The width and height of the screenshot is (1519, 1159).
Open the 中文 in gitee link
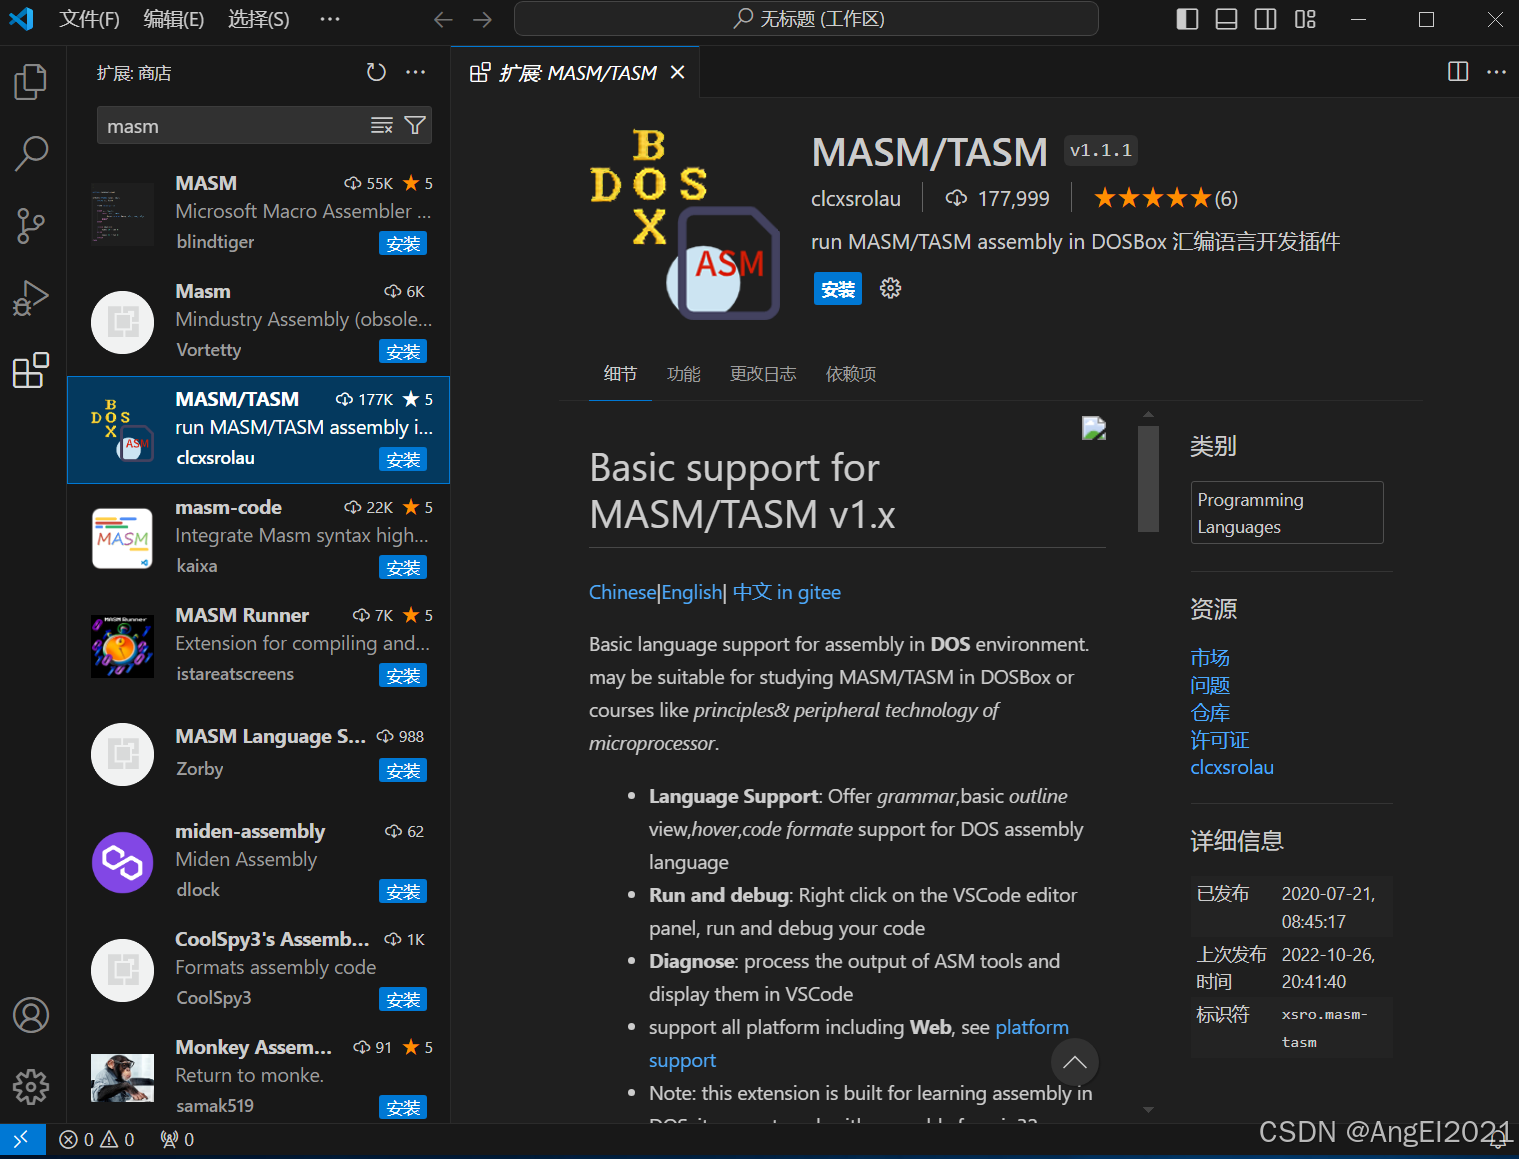[786, 592]
